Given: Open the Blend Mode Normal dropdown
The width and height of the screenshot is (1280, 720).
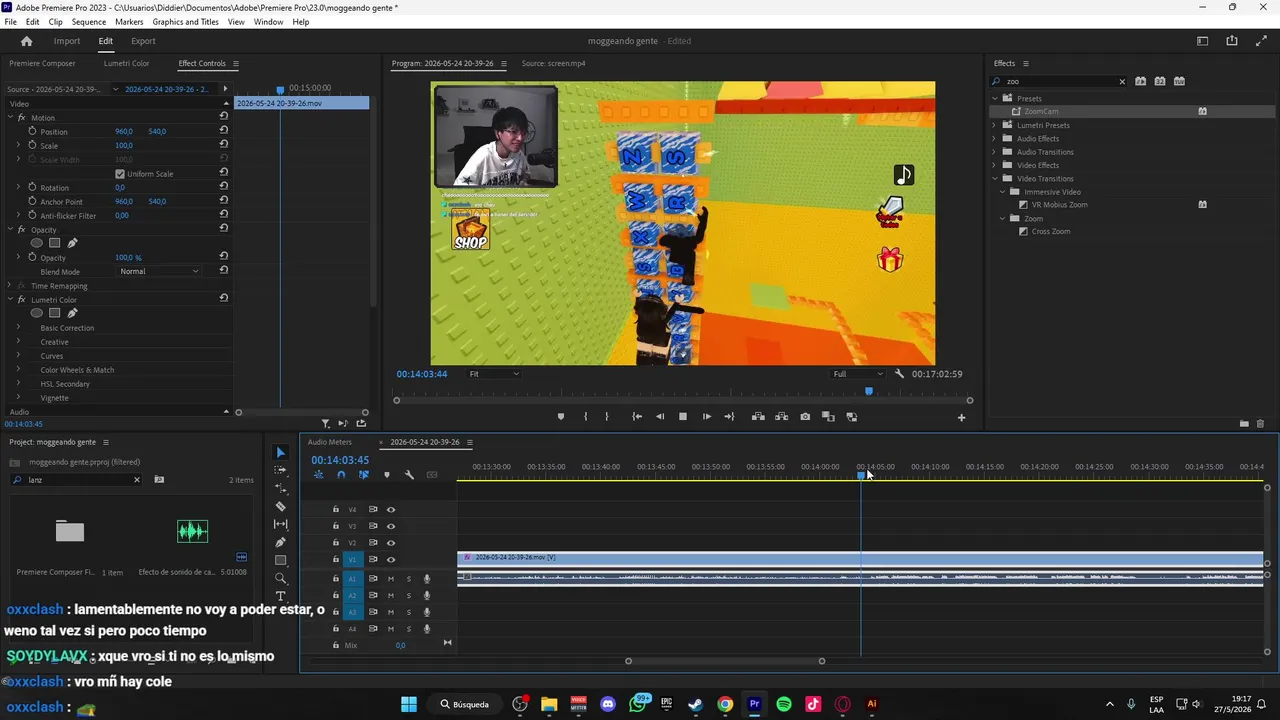Looking at the screenshot, I should tap(159, 272).
